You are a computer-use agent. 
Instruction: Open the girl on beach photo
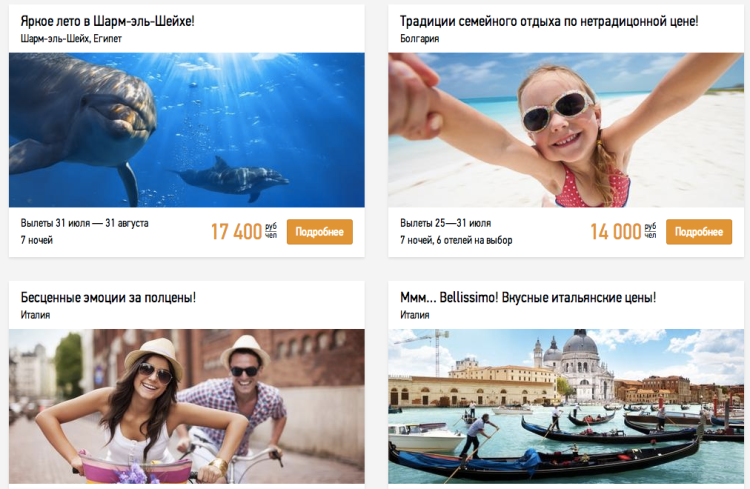566,130
